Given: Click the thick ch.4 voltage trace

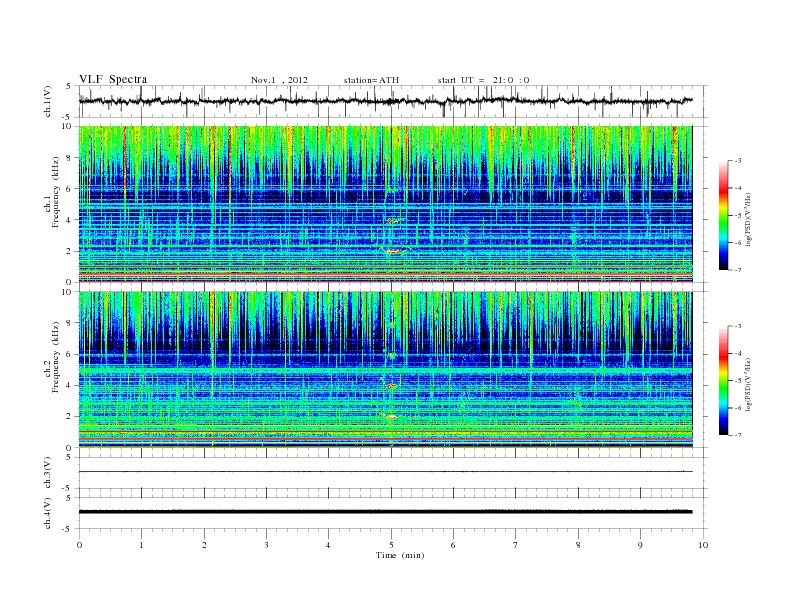Looking at the screenshot, I should tap(385, 512).
